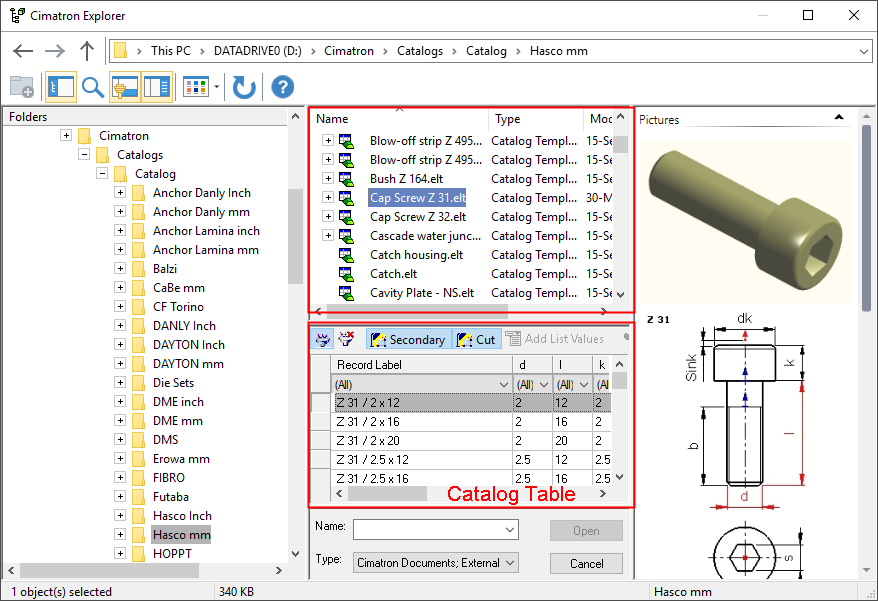Collapse the Pictures panel arrow
Image resolution: width=878 pixels, height=601 pixels.
[839, 117]
